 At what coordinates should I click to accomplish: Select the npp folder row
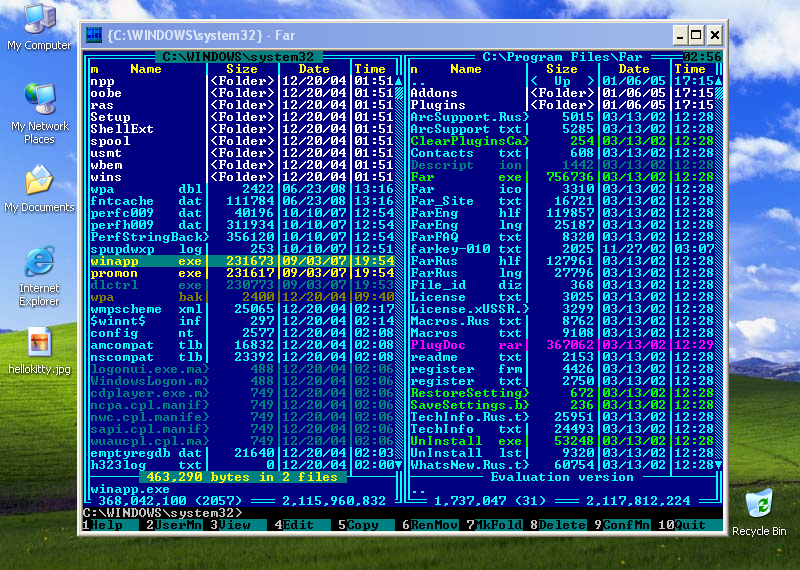coord(242,81)
